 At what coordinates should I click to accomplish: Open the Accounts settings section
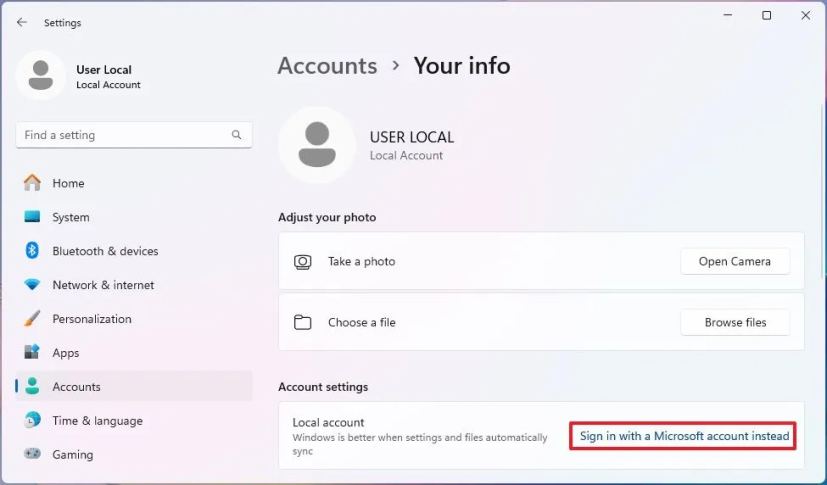coord(76,387)
